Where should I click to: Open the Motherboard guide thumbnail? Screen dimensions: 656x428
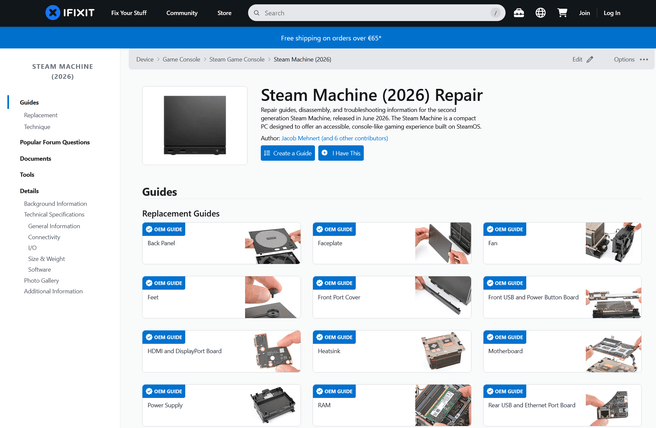pos(613,351)
